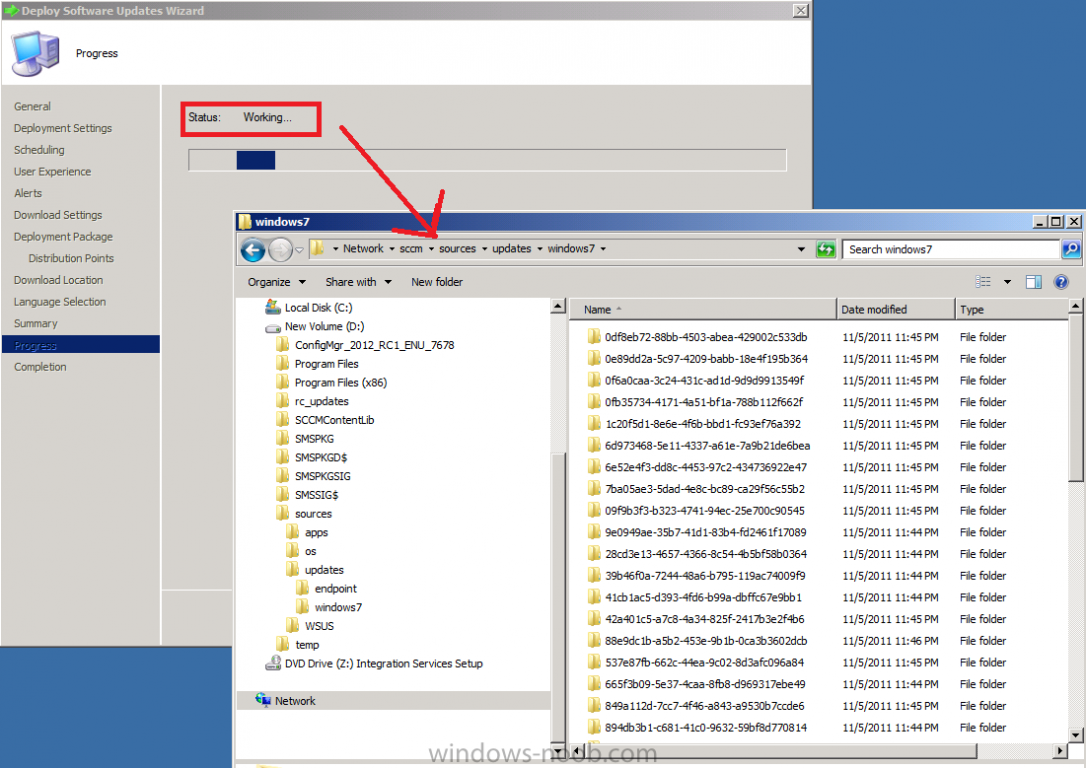Click folder icon of 28cd3e13-4657-4366-8c54-4b5bf58b0364
The width and height of the screenshot is (1086, 768).
point(594,554)
